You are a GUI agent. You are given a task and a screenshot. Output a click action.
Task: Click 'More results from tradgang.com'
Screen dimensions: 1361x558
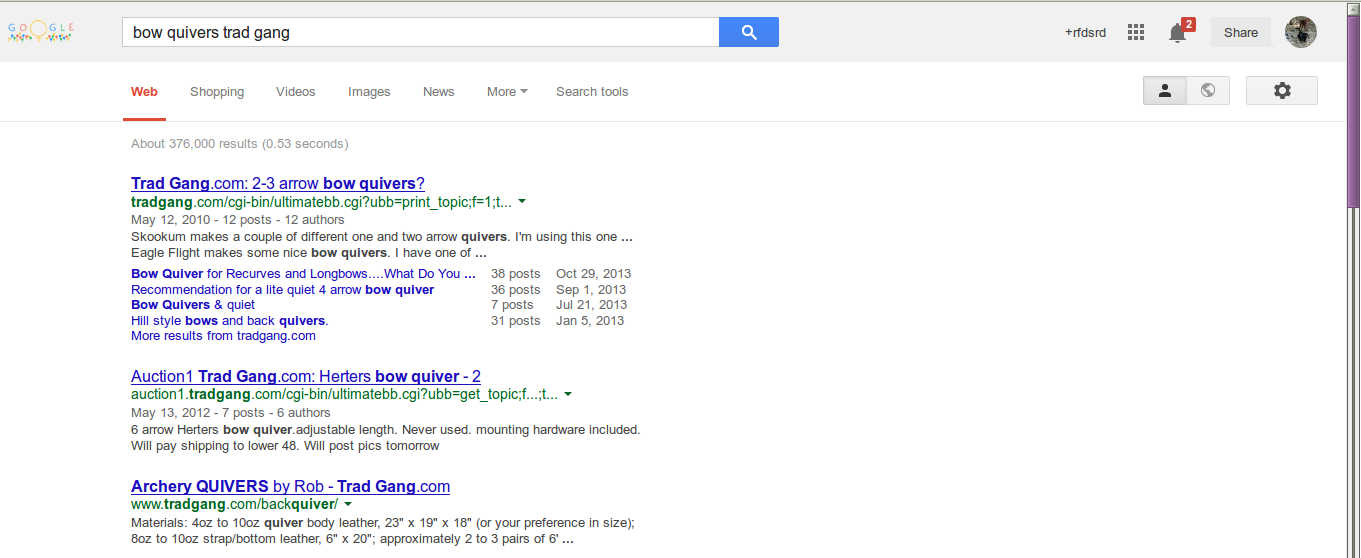tap(223, 336)
